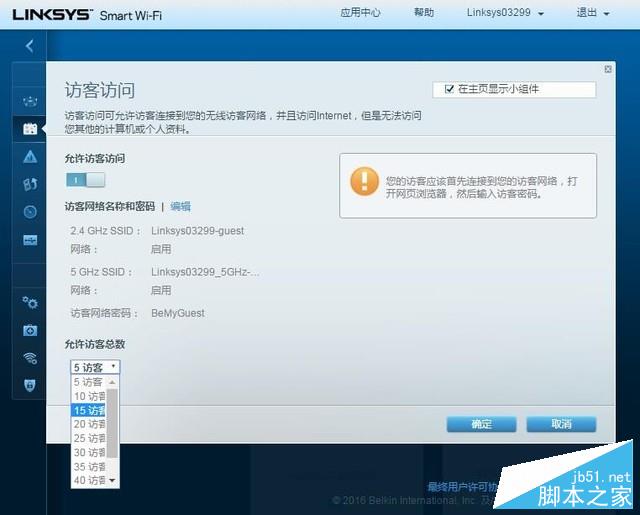Open the Guest Access sidebar icon
The image size is (640, 515).
point(30,129)
